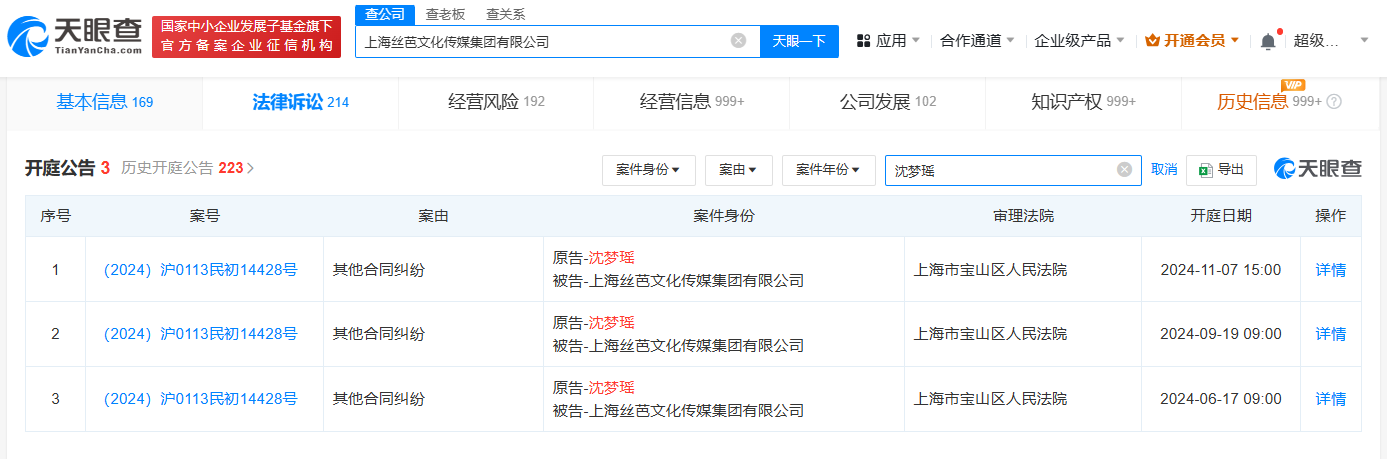This screenshot has width=1387, height=459.
Task: Open the notification bell
Action: click(1268, 41)
